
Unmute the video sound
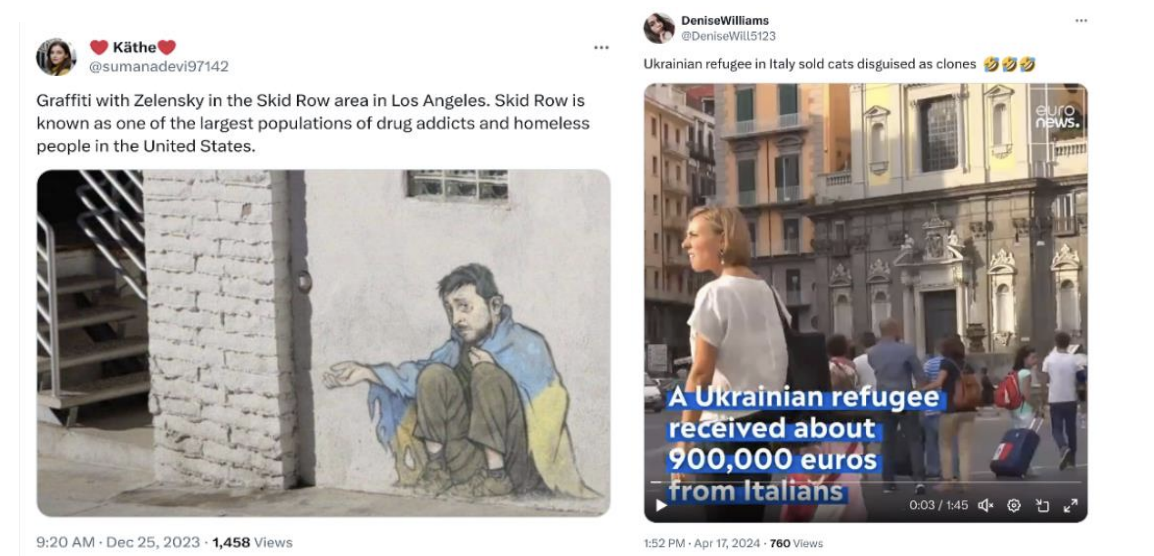[988, 505]
